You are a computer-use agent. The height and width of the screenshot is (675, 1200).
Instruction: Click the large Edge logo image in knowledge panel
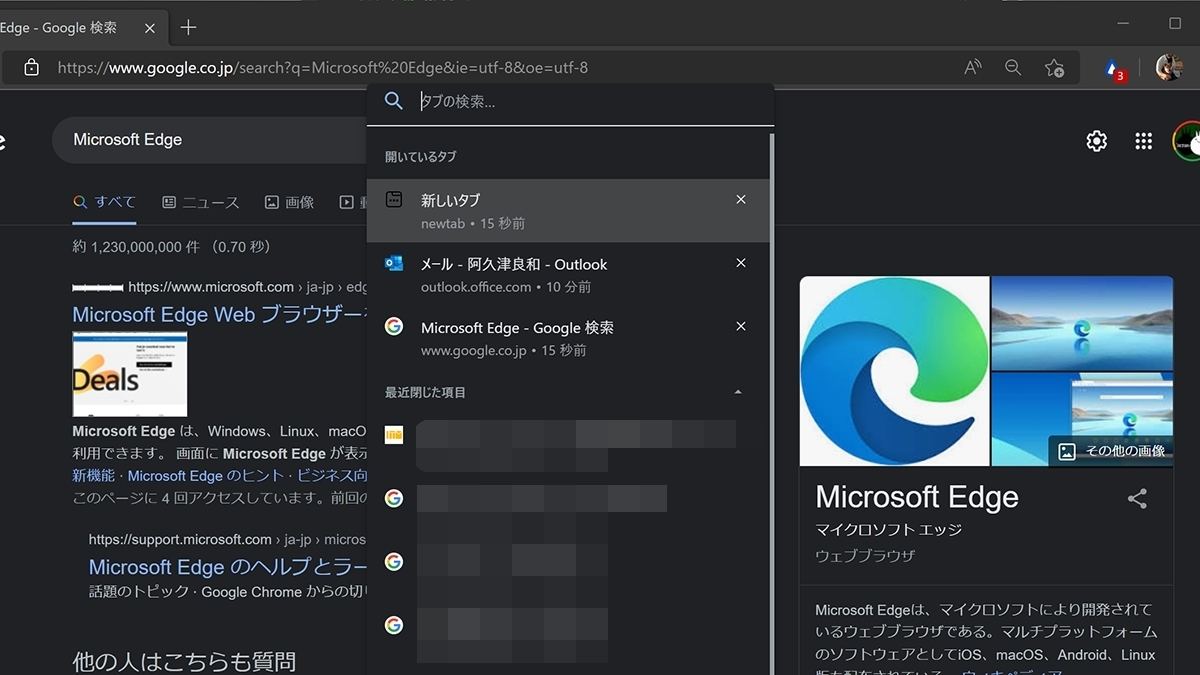(894, 371)
